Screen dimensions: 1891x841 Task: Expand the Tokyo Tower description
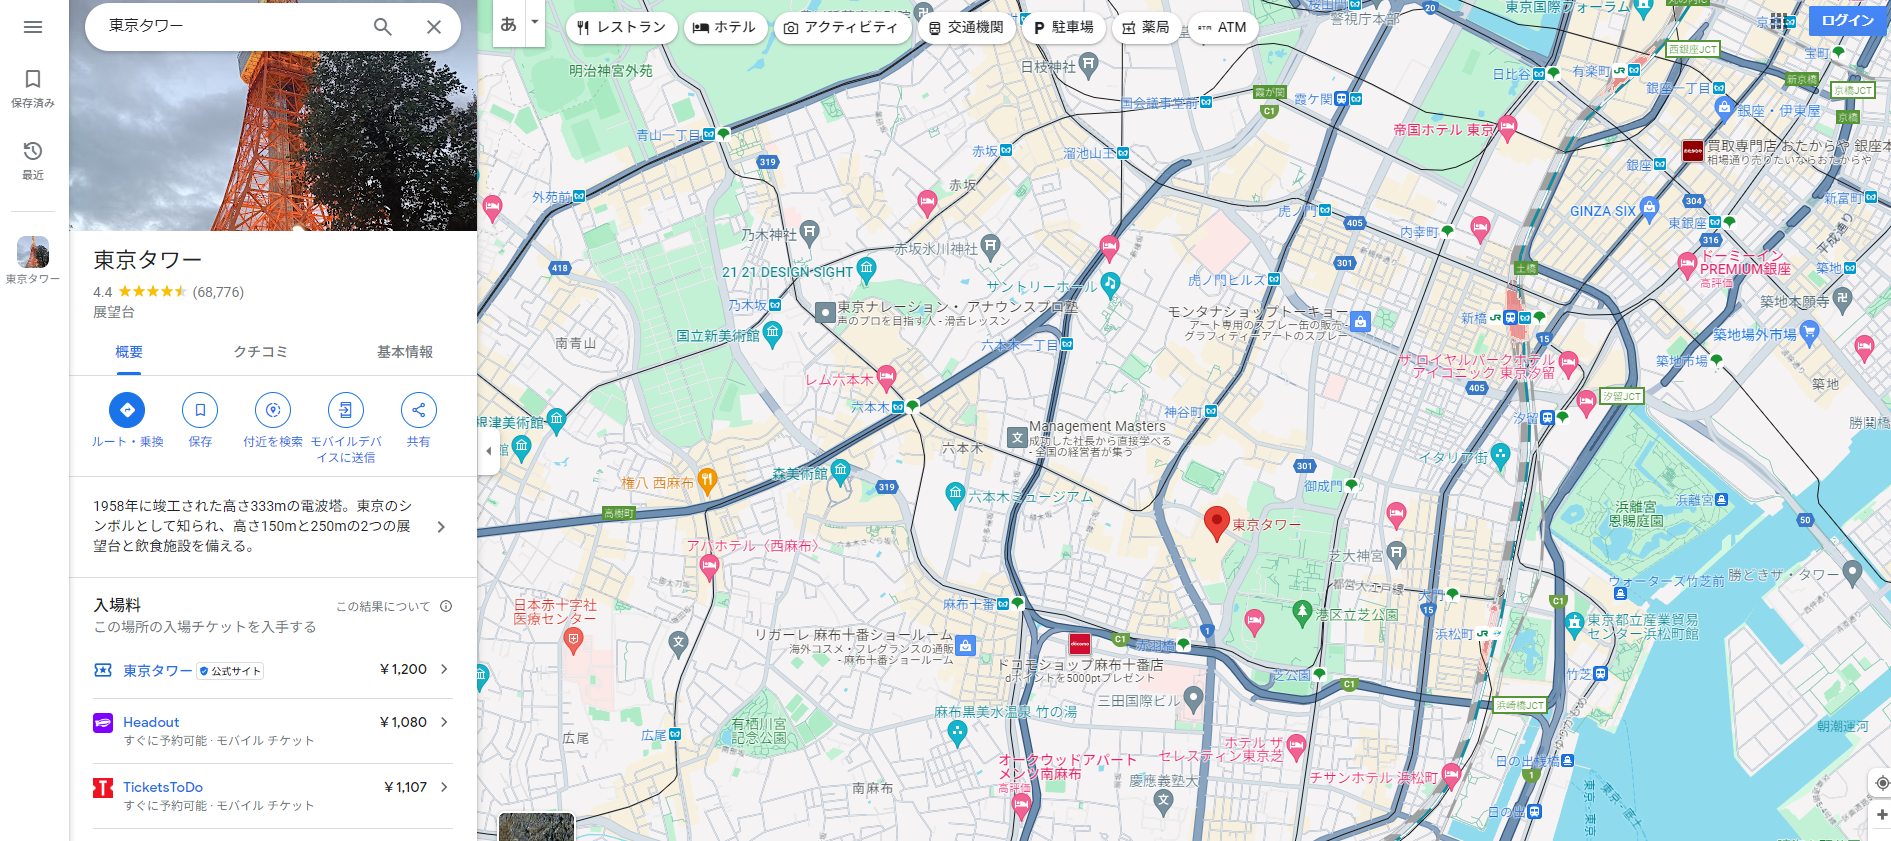click(441, 527)
